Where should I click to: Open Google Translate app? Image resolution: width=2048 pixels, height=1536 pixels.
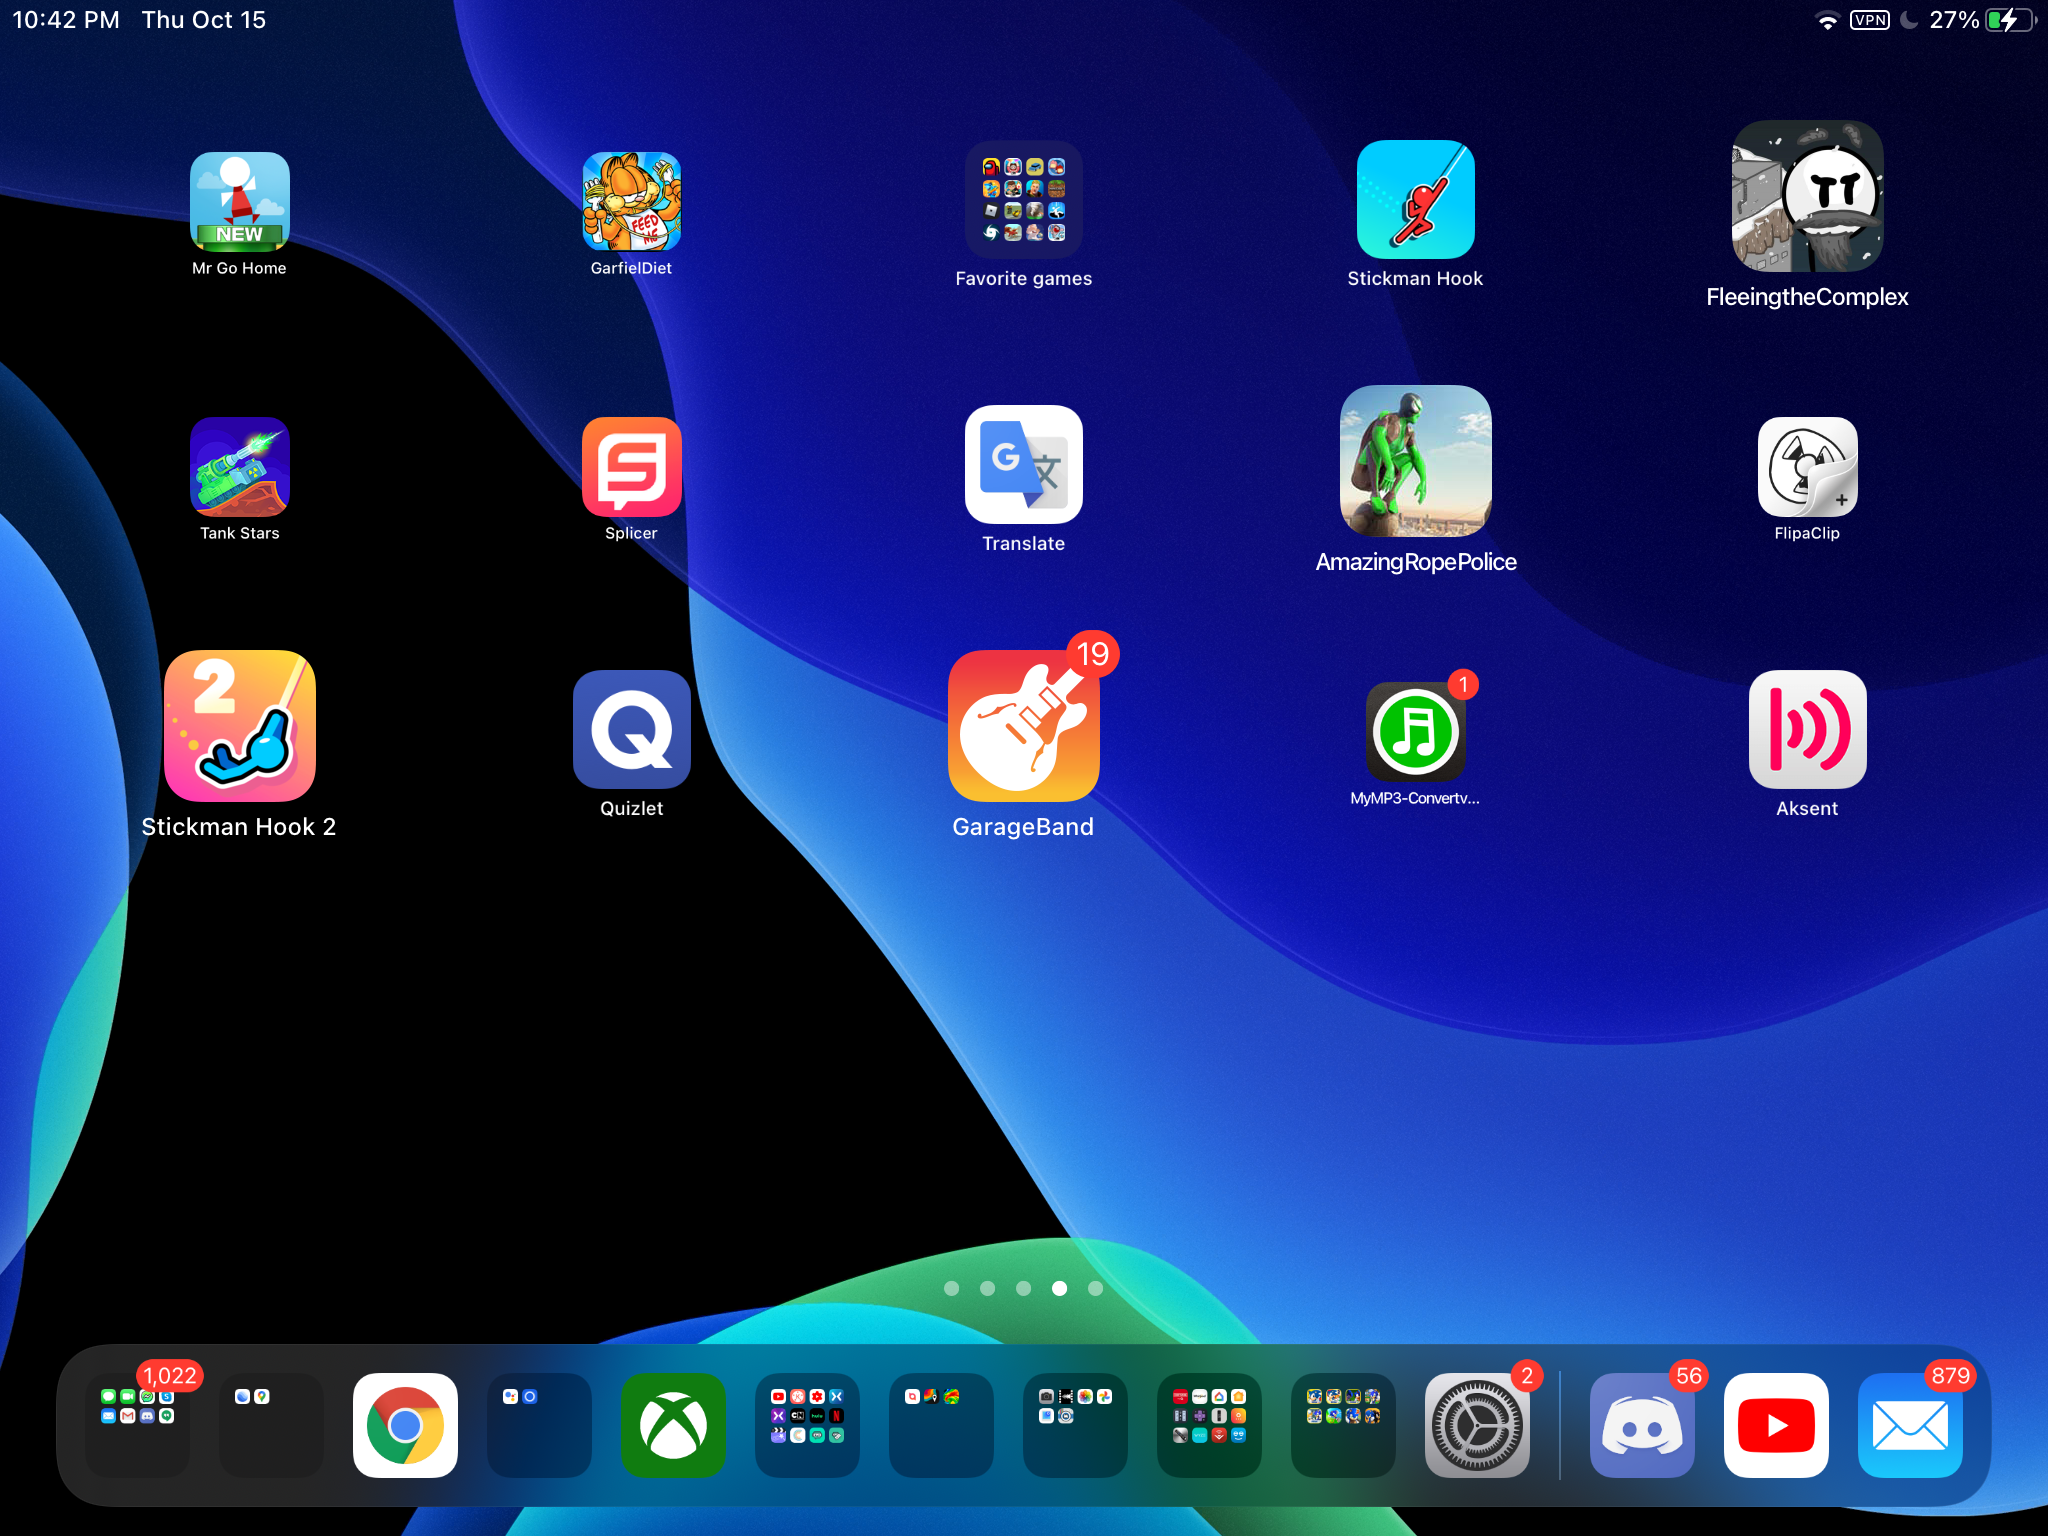pos(1023,465)
